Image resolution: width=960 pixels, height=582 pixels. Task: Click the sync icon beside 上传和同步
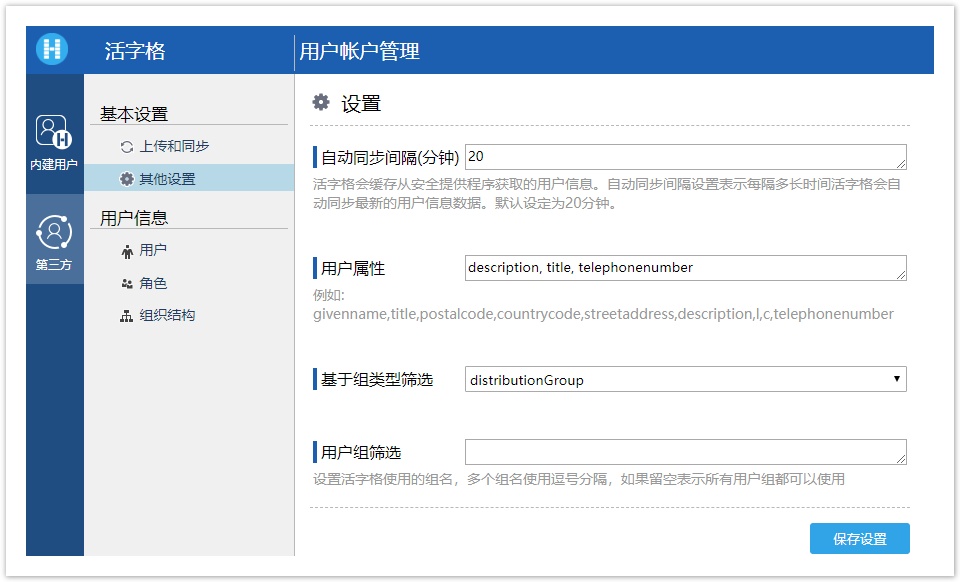click(127, 147)
